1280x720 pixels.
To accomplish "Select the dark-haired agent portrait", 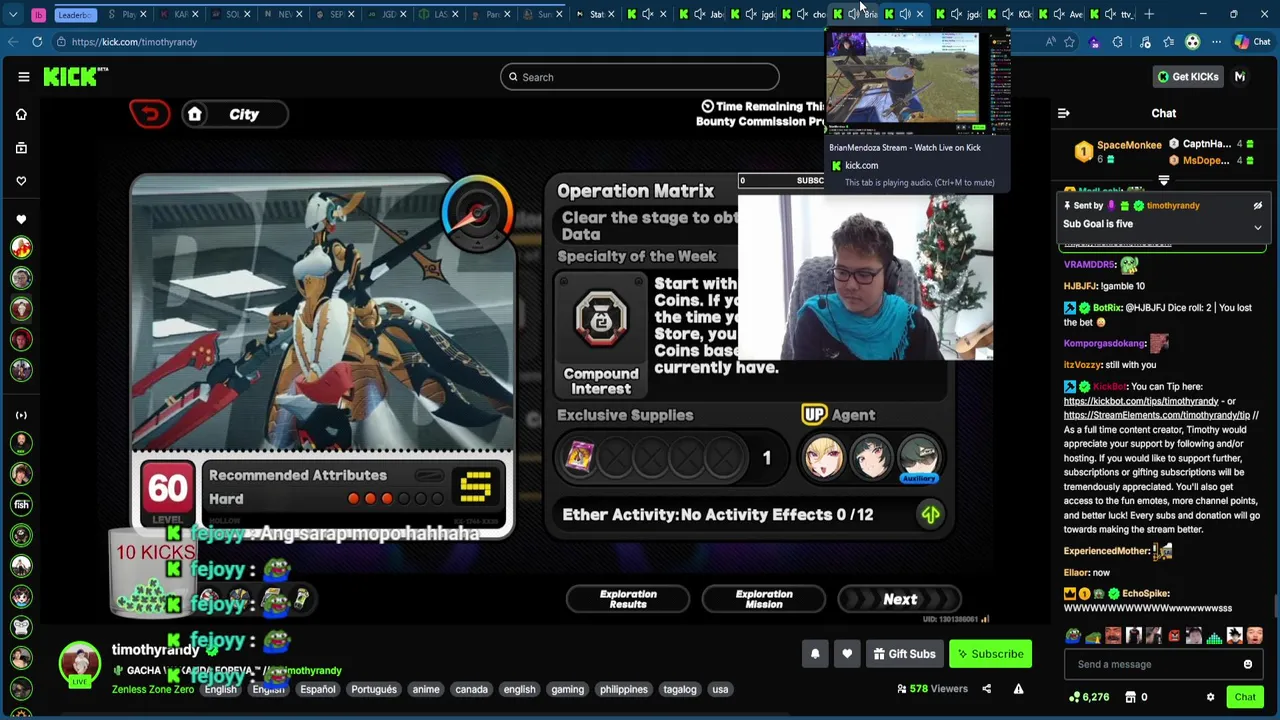I will (x=871, y=457).
